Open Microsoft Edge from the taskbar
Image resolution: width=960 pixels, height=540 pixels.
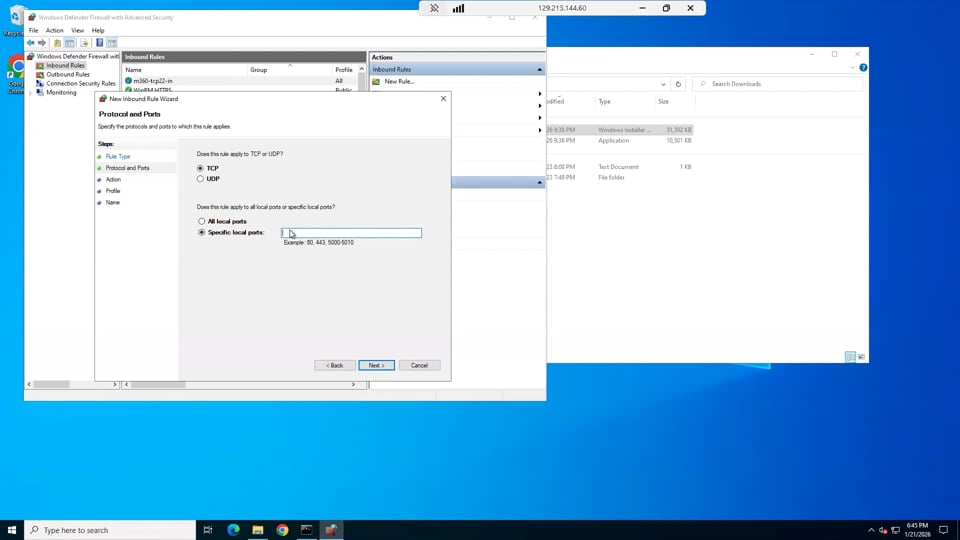233,530
